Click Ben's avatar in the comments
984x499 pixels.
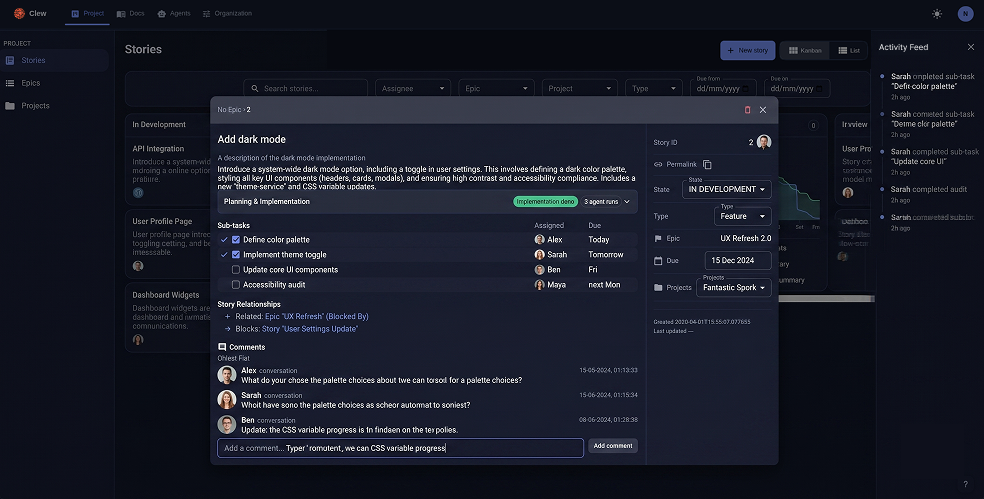pos(227,424)
